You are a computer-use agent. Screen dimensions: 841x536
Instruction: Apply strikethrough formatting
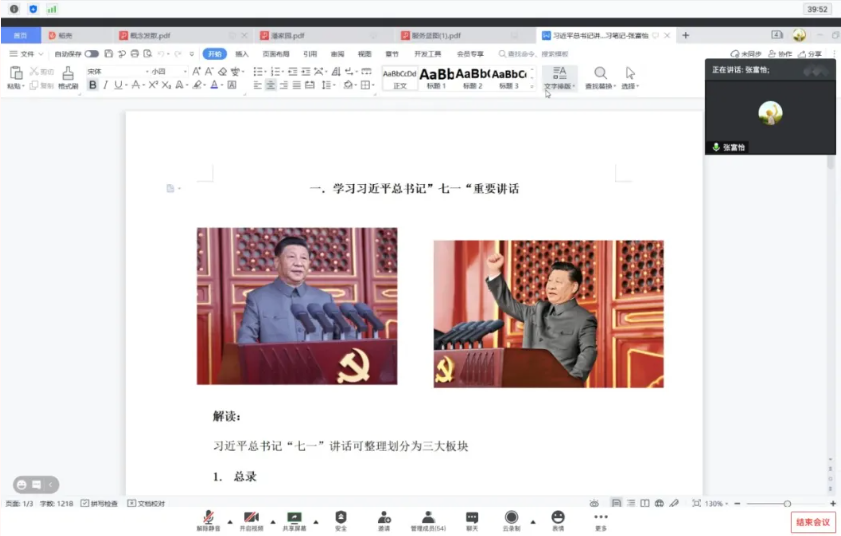(136, 85)
